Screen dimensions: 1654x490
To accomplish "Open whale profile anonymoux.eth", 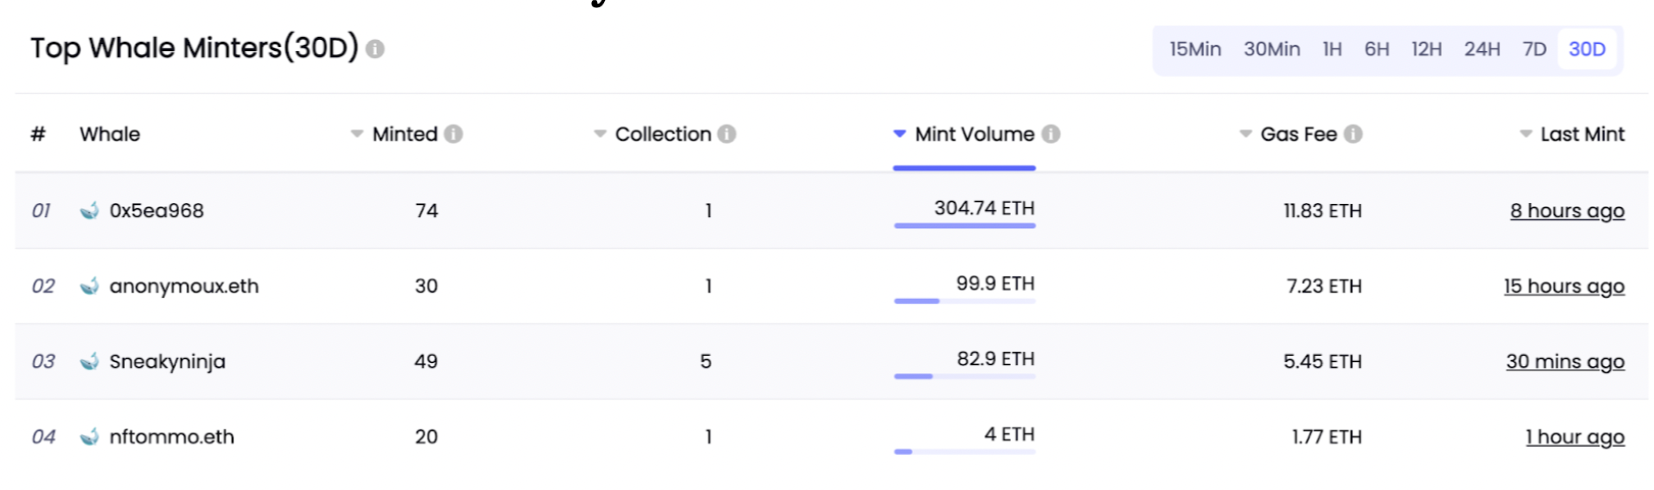I will (x=184, y=286).
